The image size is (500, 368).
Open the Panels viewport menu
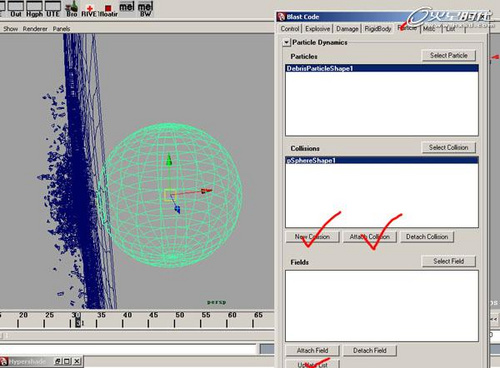point(61,29)
